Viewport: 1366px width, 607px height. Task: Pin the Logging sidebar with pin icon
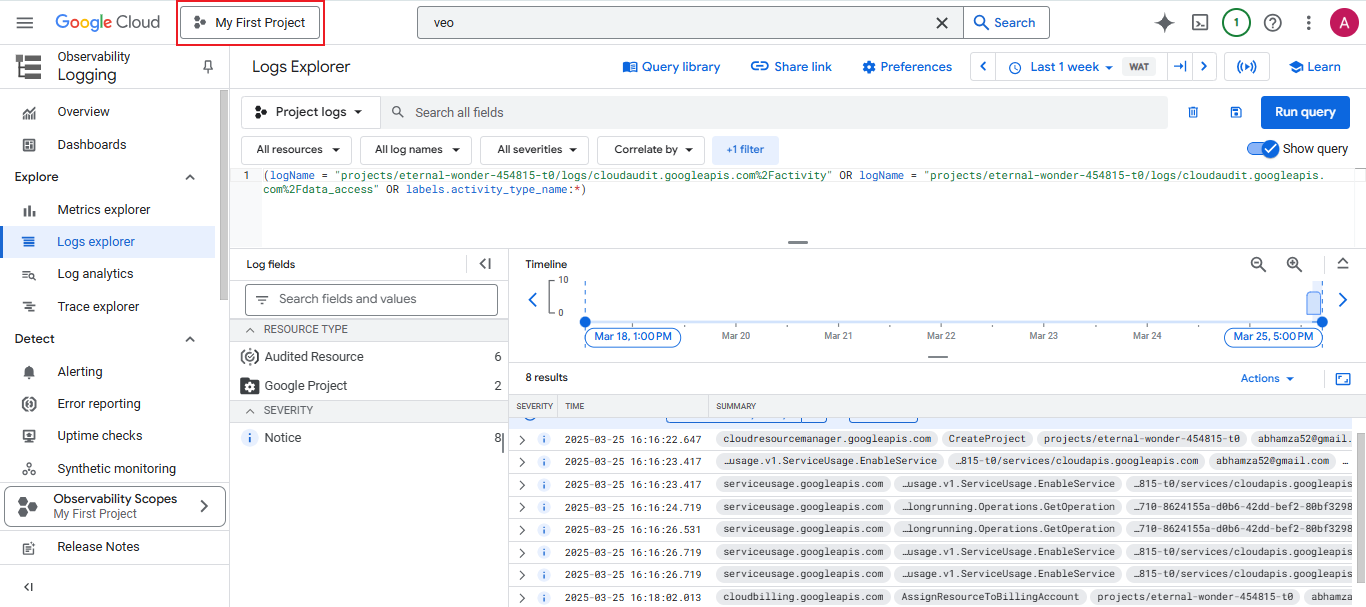click(208, 66)
